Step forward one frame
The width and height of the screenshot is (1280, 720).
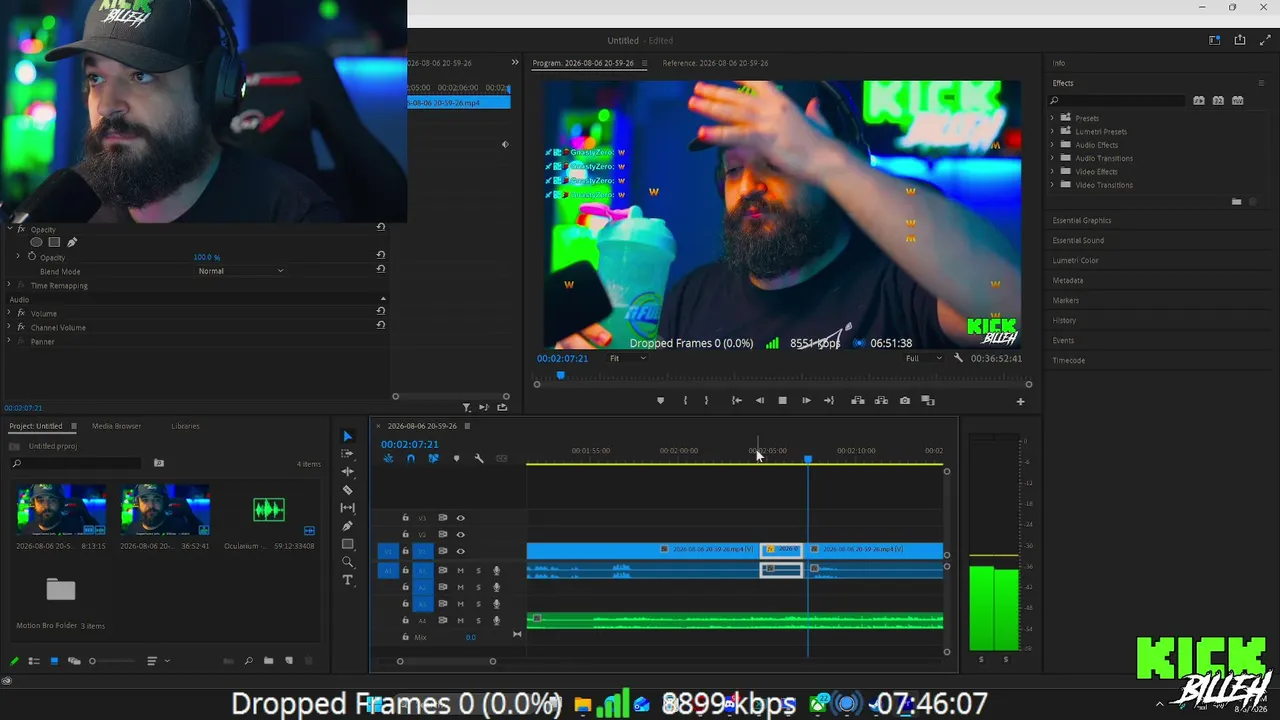coord(806,401)
